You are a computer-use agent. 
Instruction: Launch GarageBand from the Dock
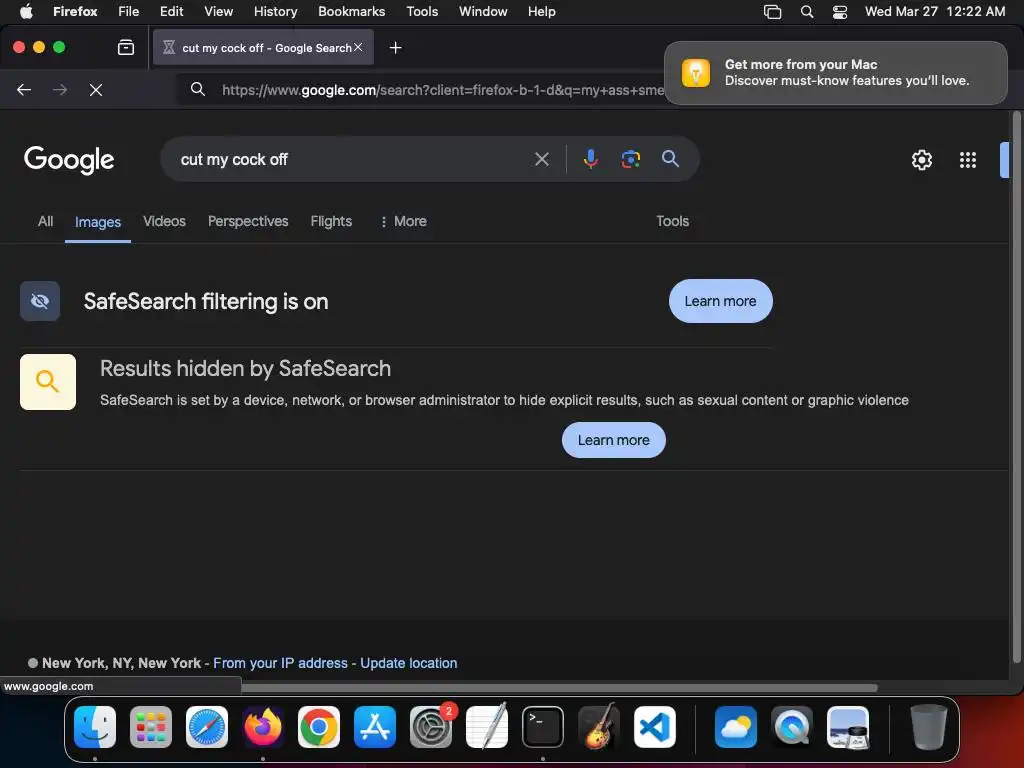(599, 727)
